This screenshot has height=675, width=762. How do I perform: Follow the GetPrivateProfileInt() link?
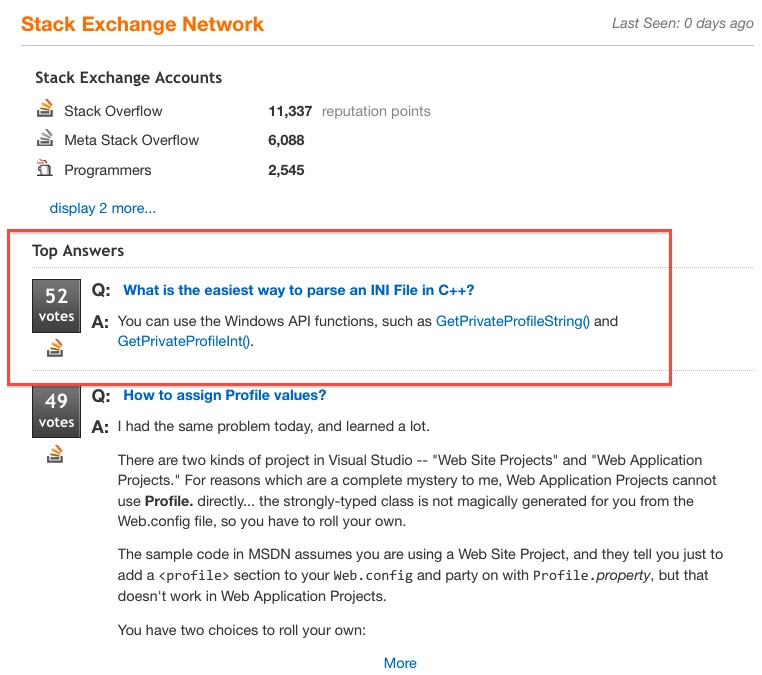coord(185,341)
